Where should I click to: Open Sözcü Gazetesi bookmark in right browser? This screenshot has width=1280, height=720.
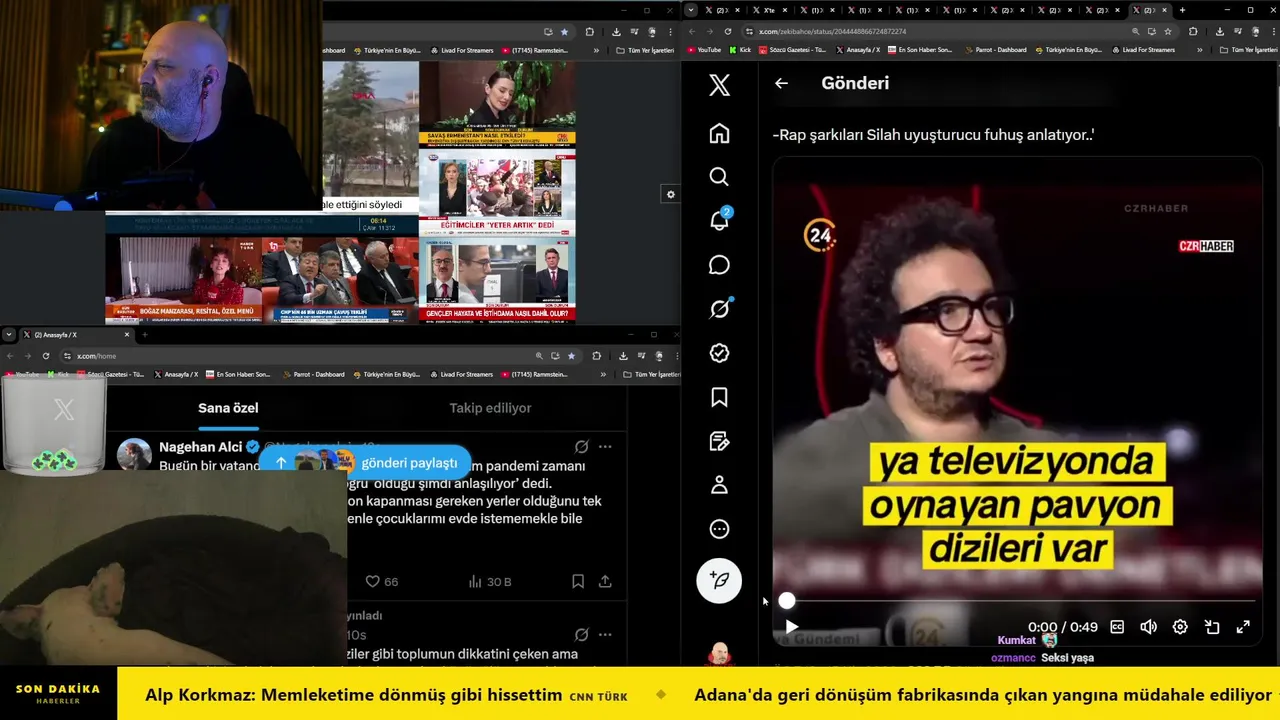click(x=793, y=49)
